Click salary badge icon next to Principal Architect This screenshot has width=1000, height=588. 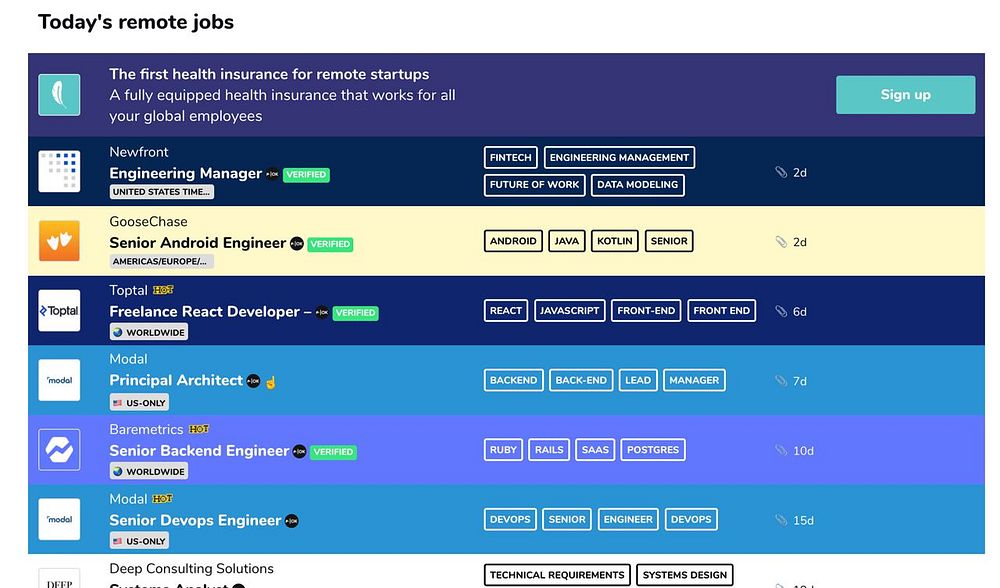pyautogui.click(x=253, y=381)
